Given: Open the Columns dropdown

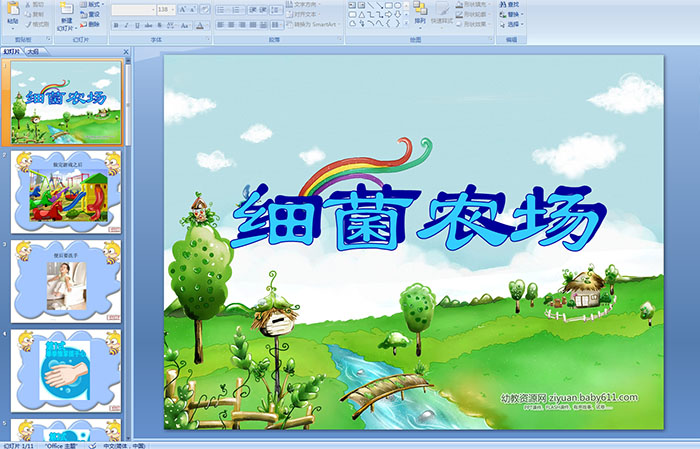Looking at the screenshot, I should pos(277,25).
